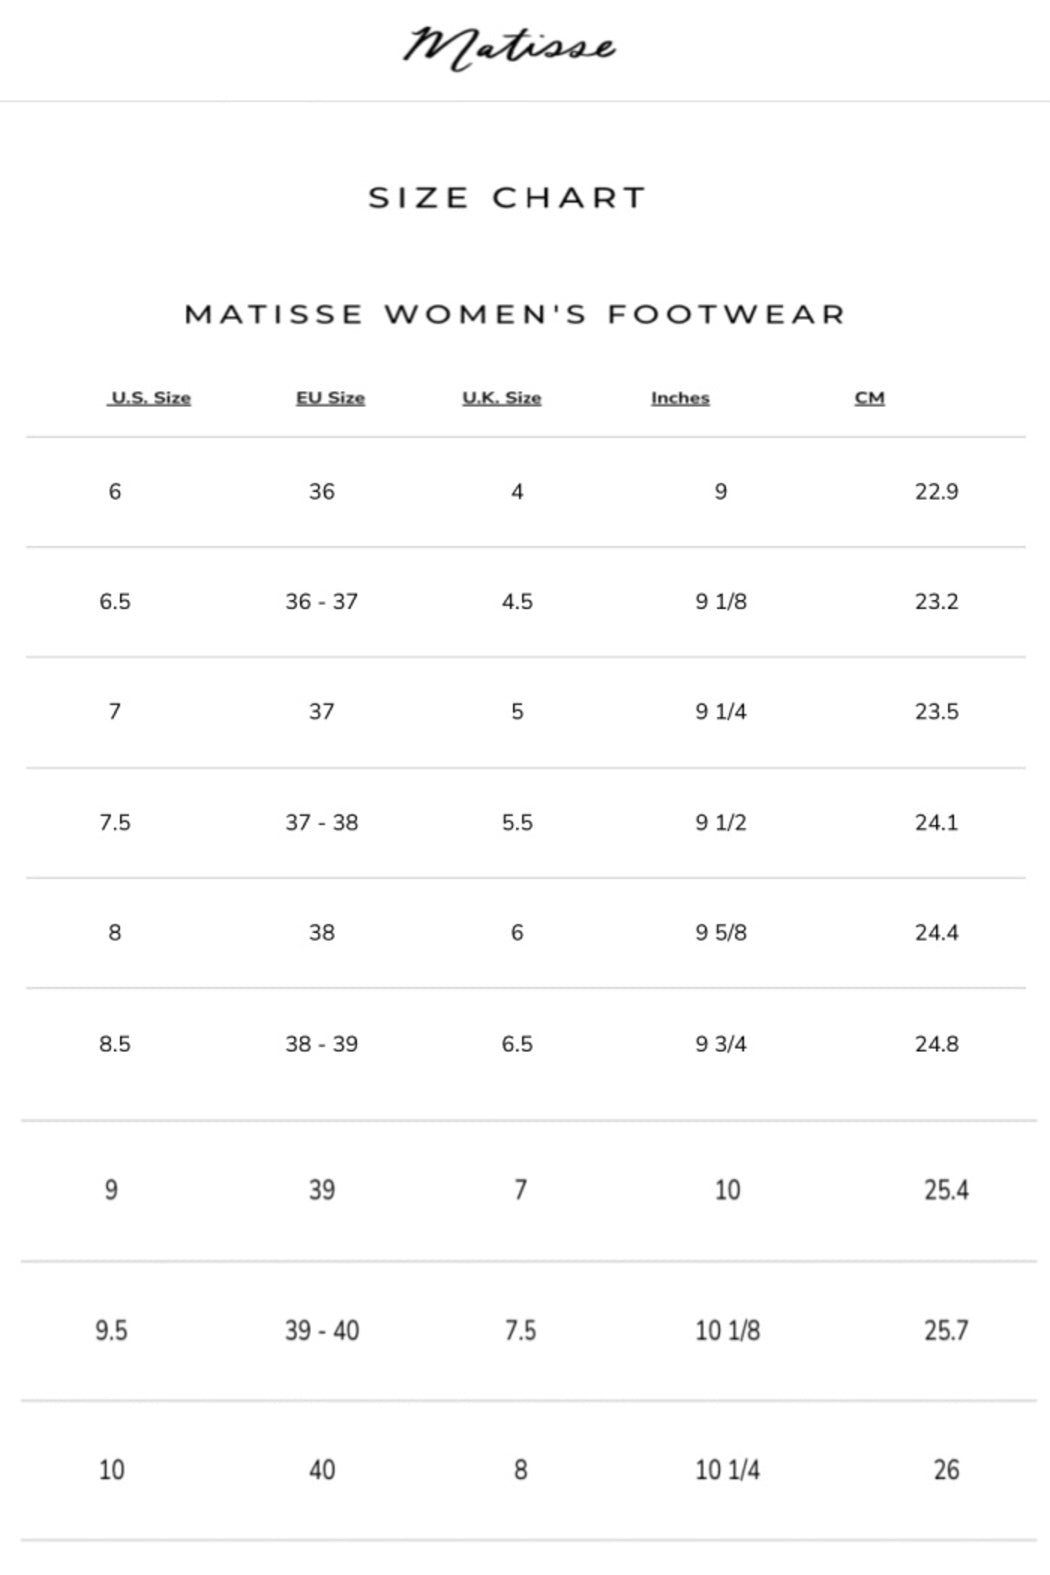Select the EU size 36 - 37 cell
Screen dimensions: 1050x1575
321,602
